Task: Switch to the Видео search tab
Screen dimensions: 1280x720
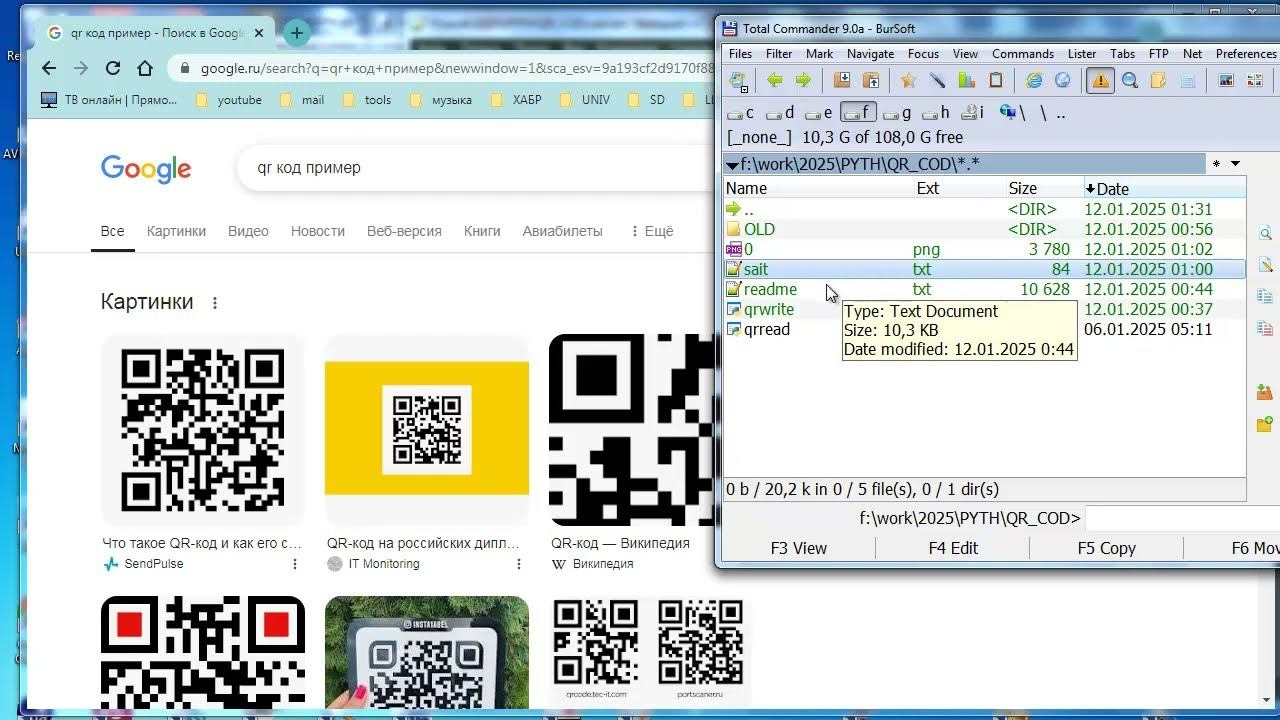Action: click(x=248, y=231)
